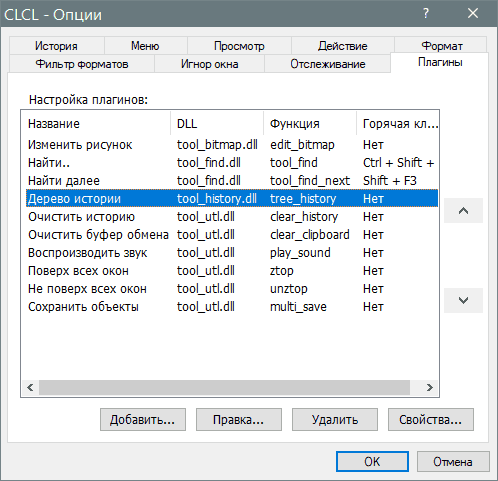Click the edit_bitmap function cell
498x481 pixels.
coord(302,145)
